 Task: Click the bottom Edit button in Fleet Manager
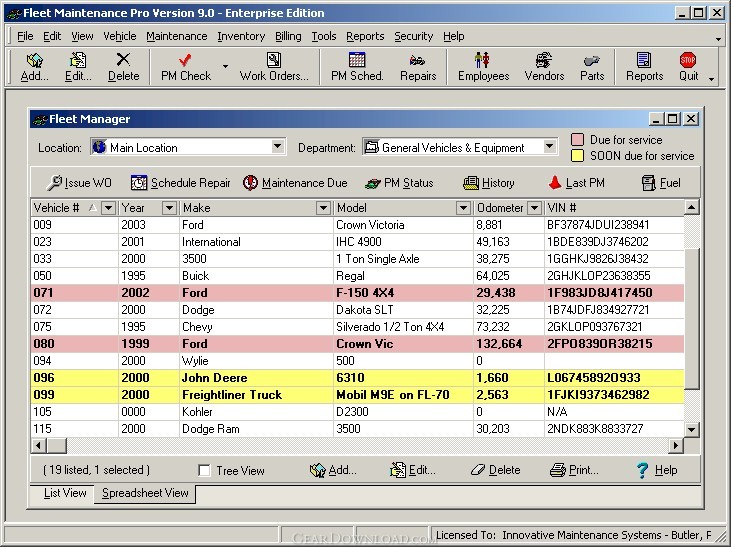pyautogui.click(x=413, y=470)
